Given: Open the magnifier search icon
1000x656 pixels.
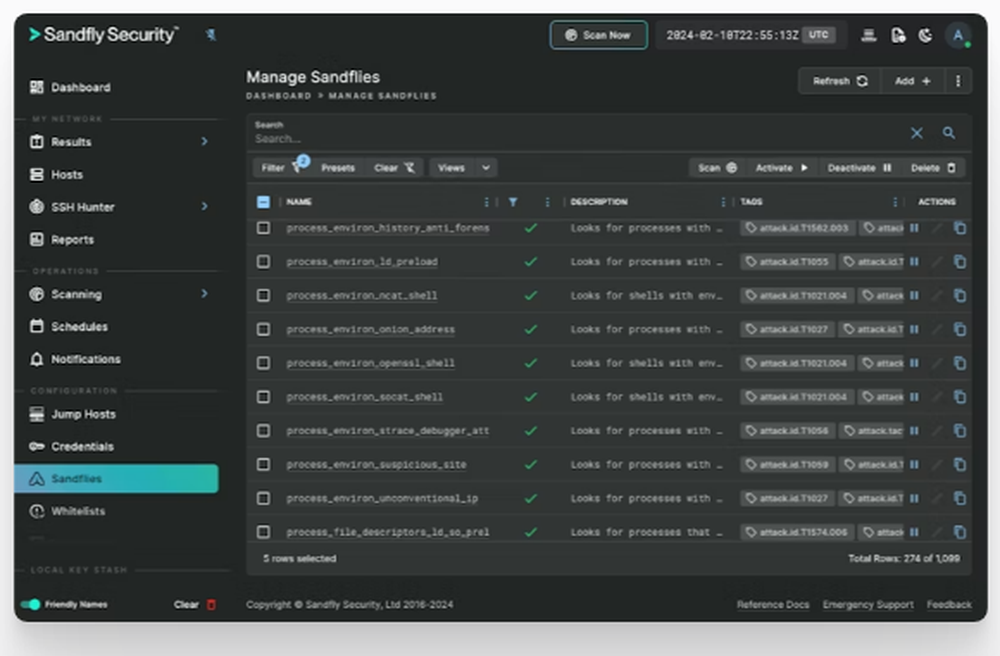Looking at the screenshot, I should [x=947, y=132].
